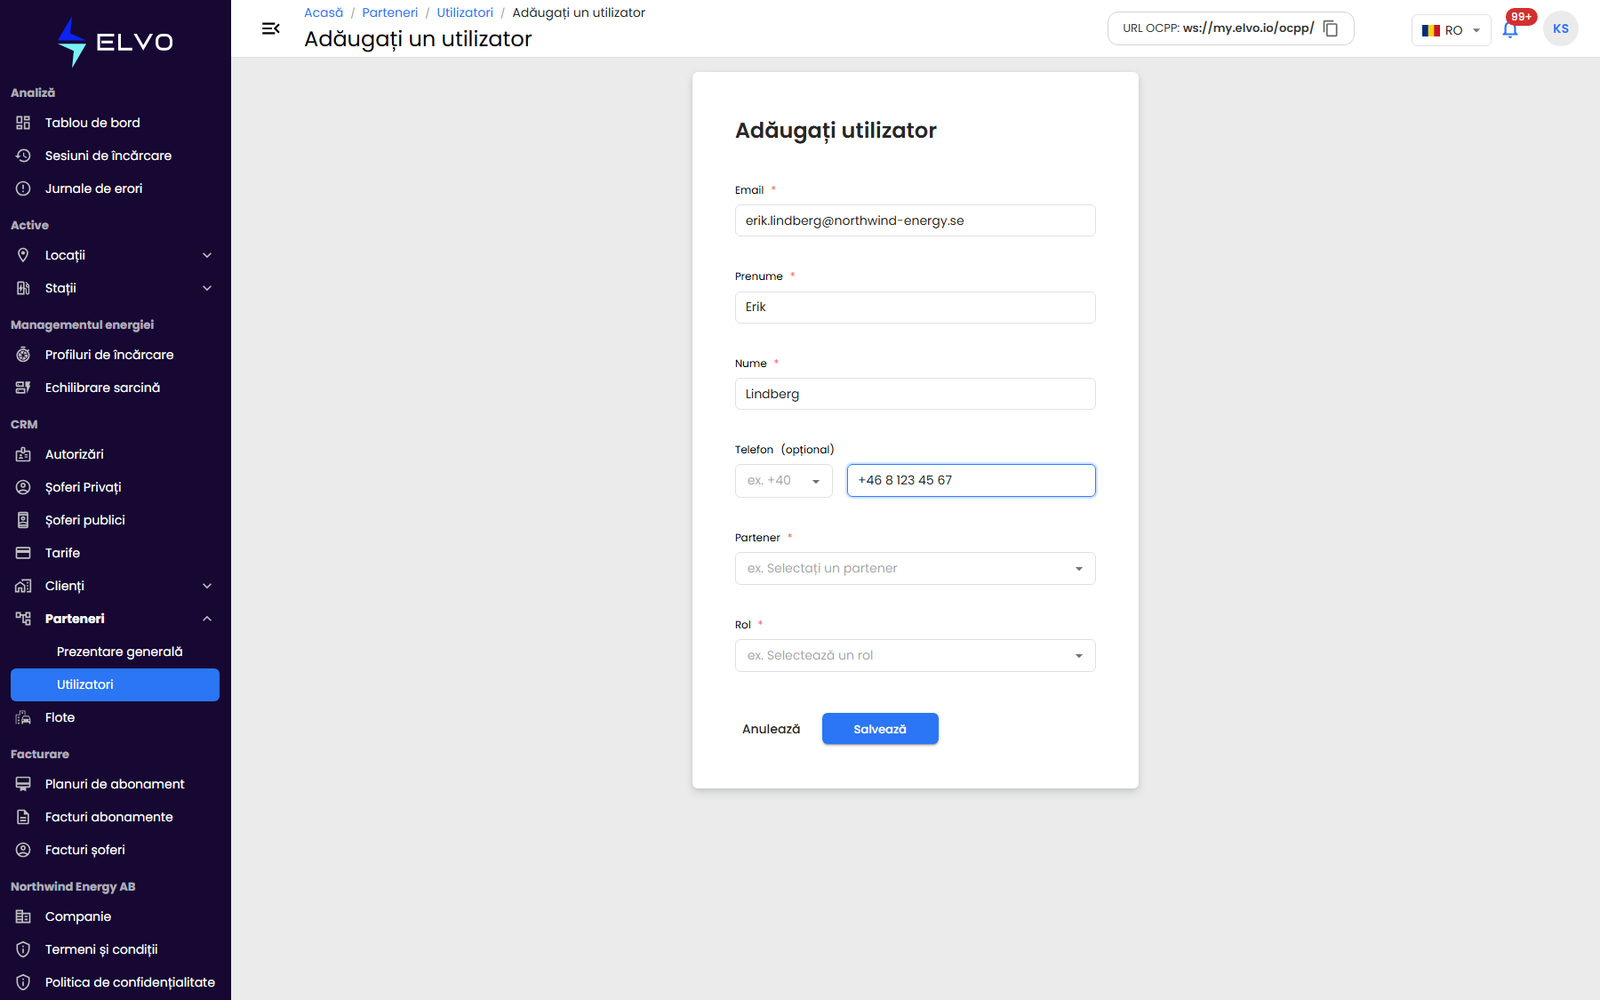Expand the Stații submenu
1600x1000 pixels.
click(207, 289)
